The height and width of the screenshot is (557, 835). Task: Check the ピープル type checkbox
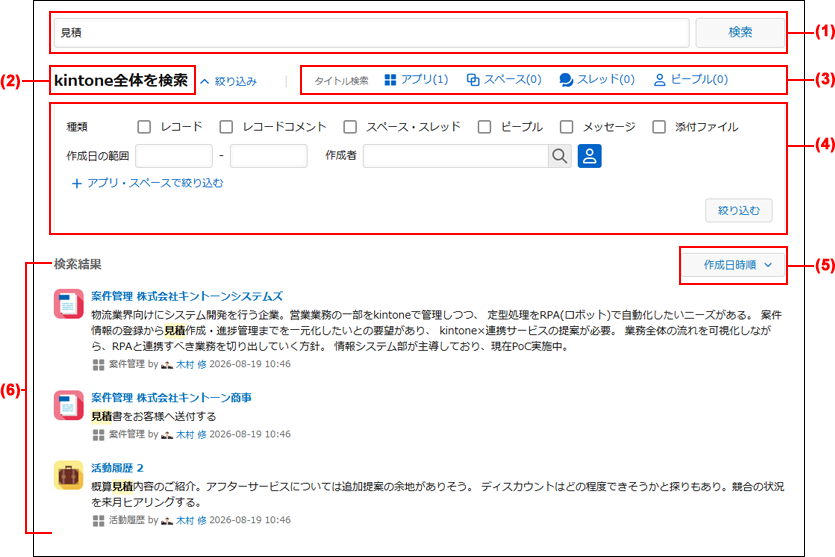(484, 127)
